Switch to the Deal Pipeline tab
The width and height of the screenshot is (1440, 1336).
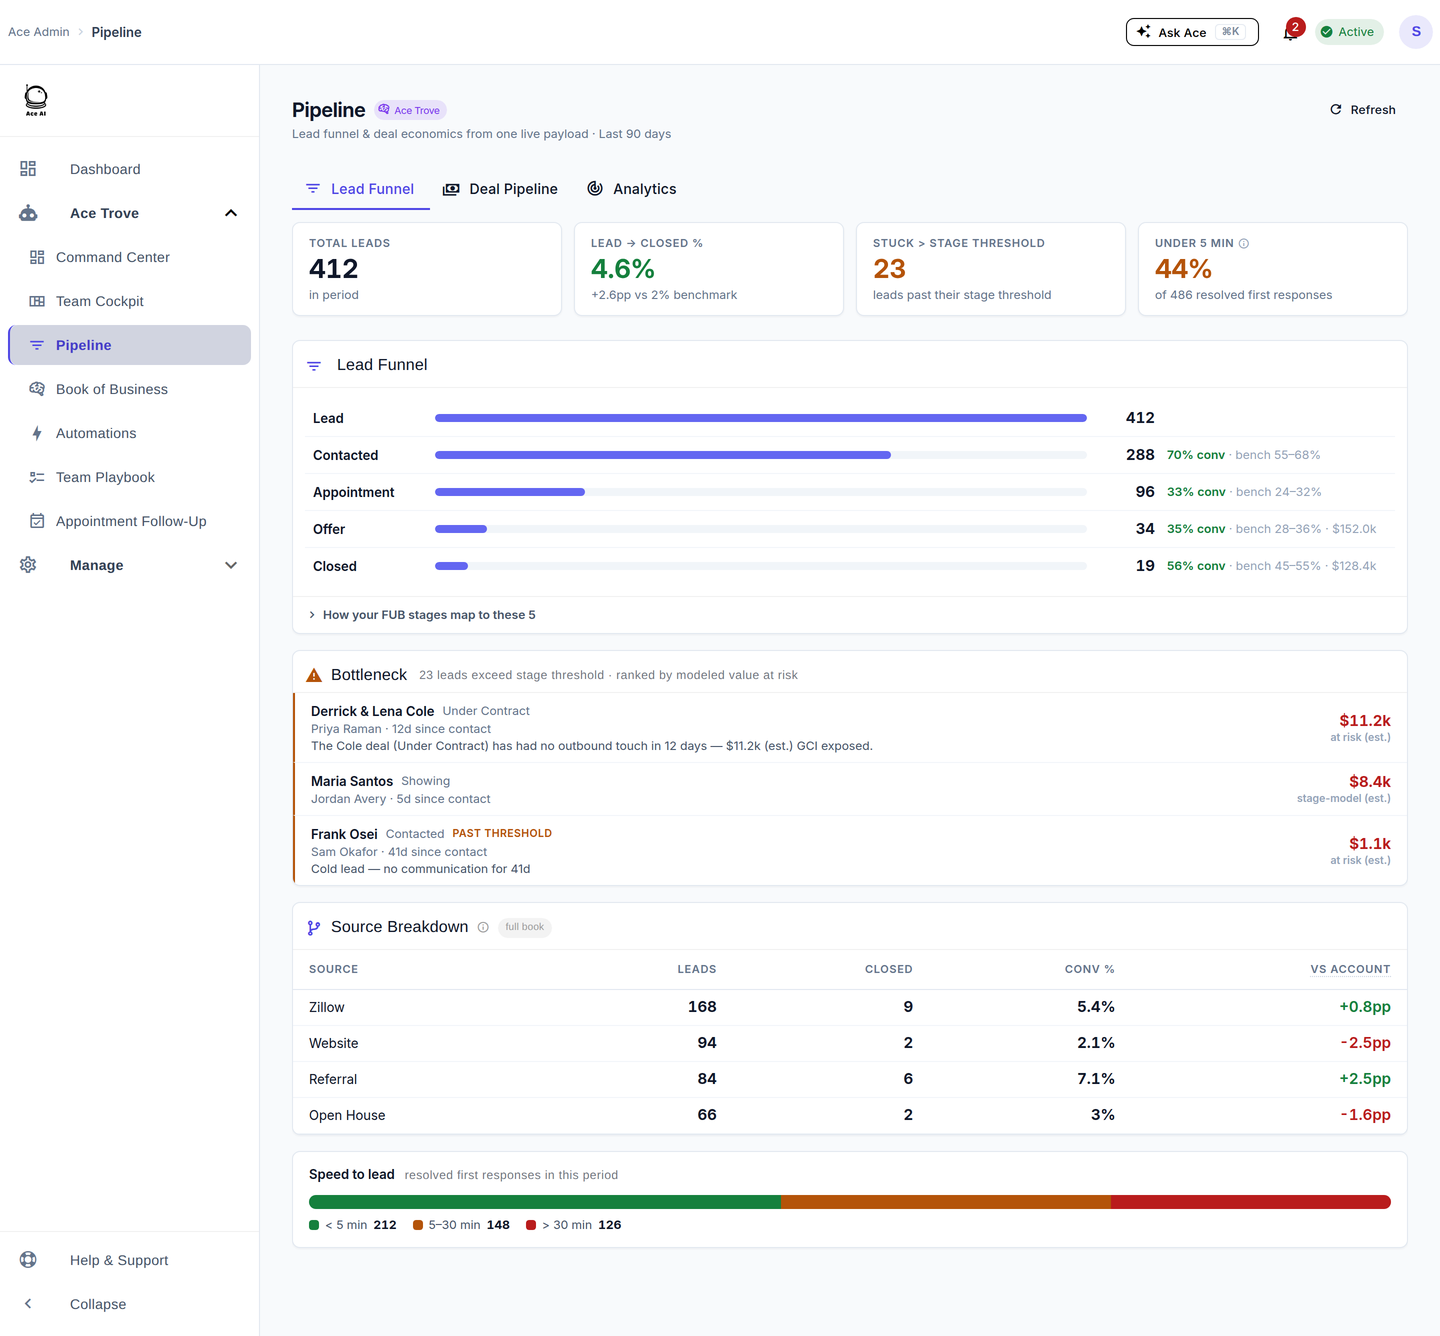[x=501, y=189]
